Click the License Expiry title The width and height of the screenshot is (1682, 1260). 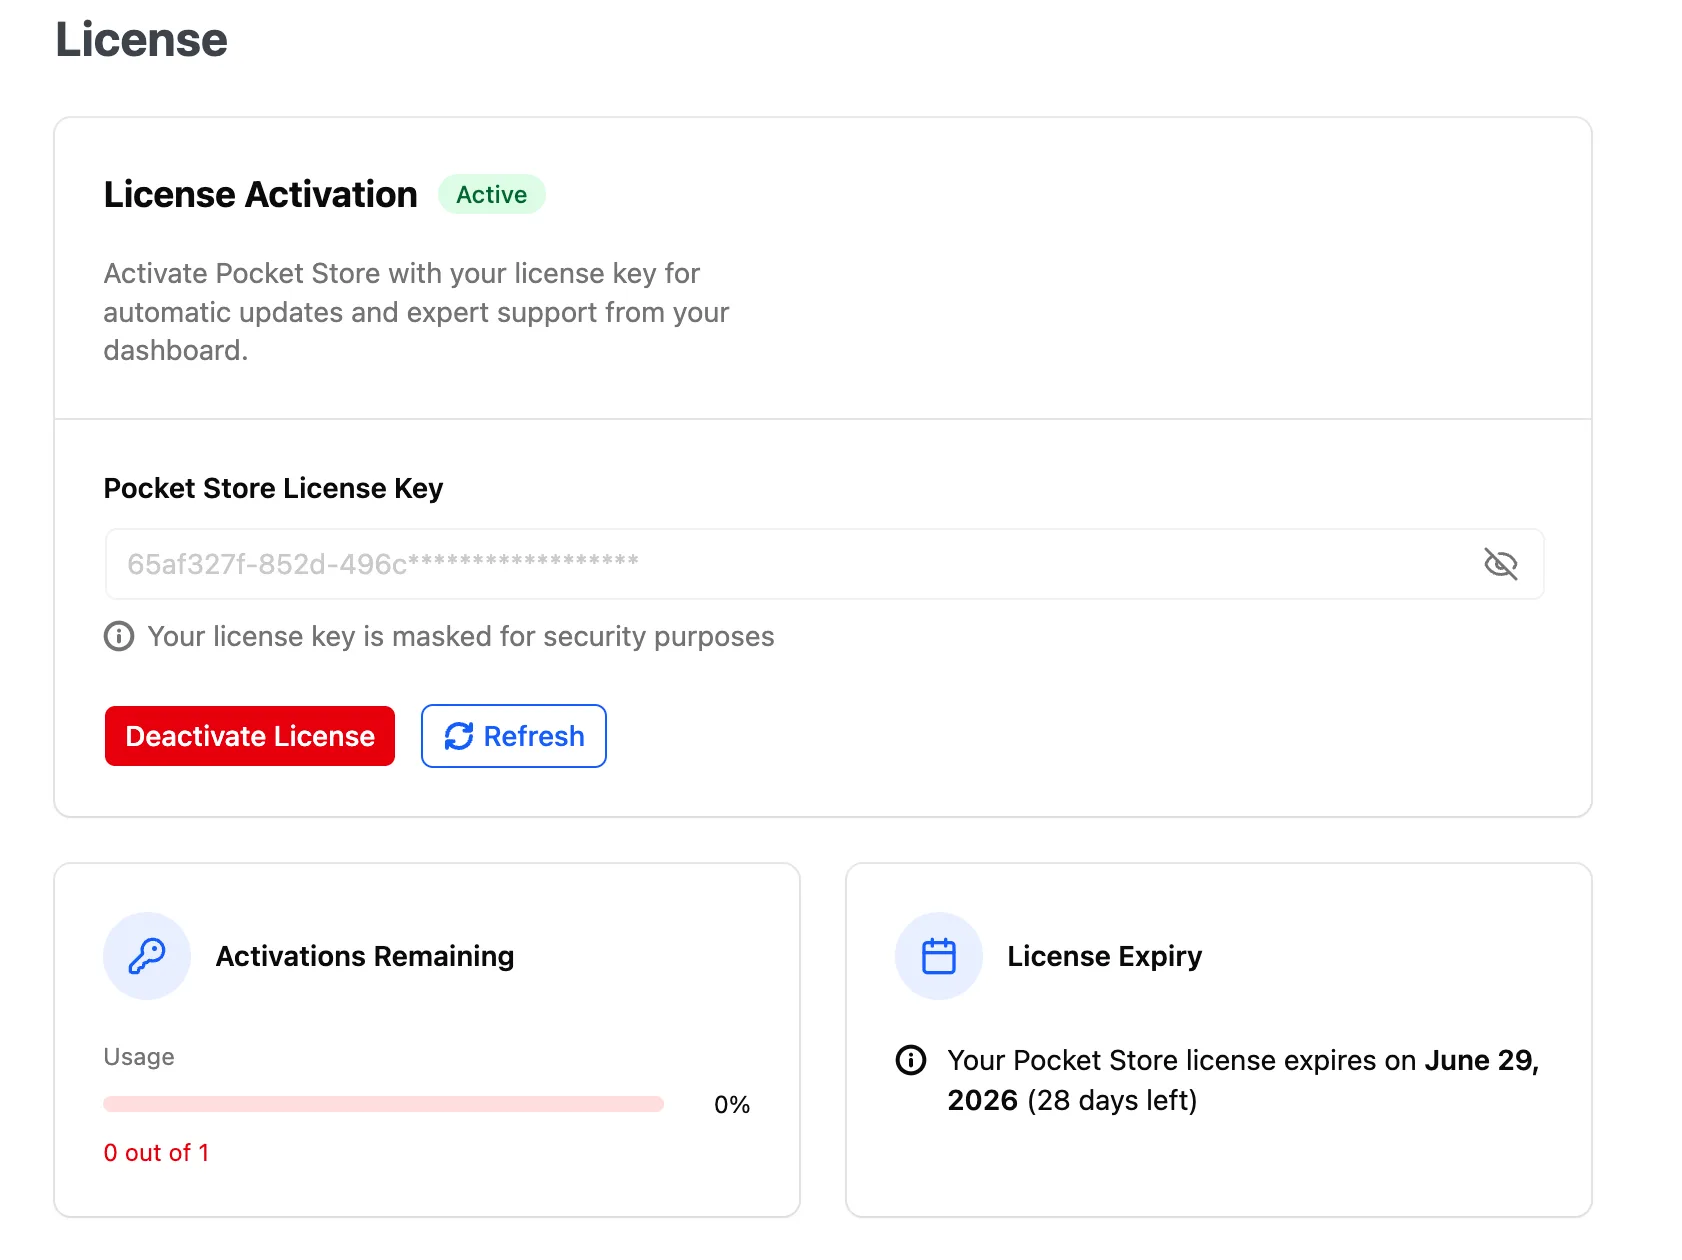[x=1105, y=956]
